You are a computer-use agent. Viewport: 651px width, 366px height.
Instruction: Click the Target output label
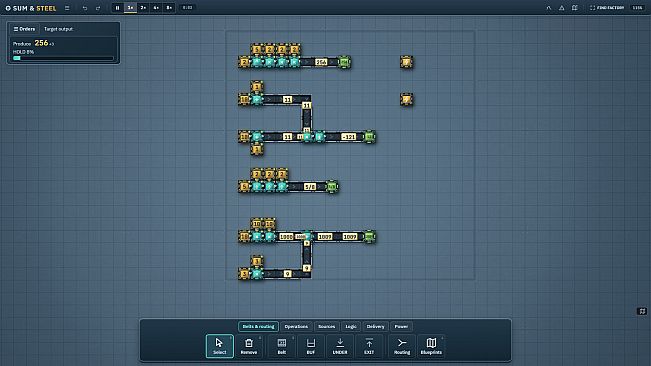click(58, 29)
